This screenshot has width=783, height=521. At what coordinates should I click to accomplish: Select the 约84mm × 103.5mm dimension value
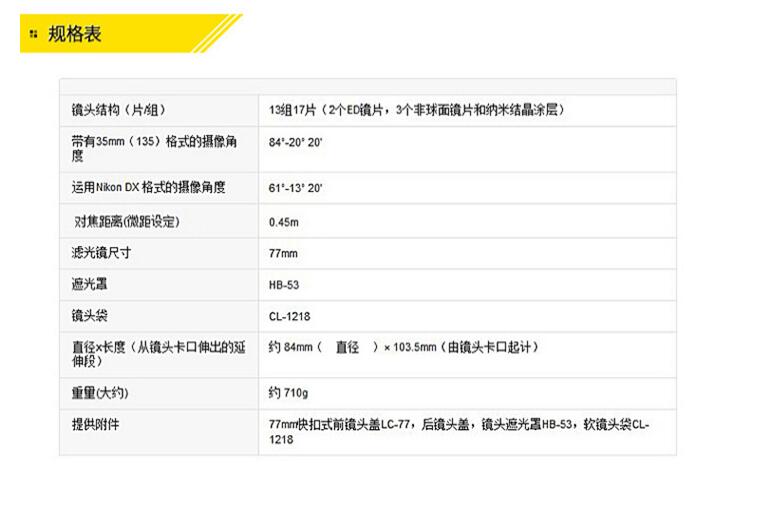tap(403, 347)
